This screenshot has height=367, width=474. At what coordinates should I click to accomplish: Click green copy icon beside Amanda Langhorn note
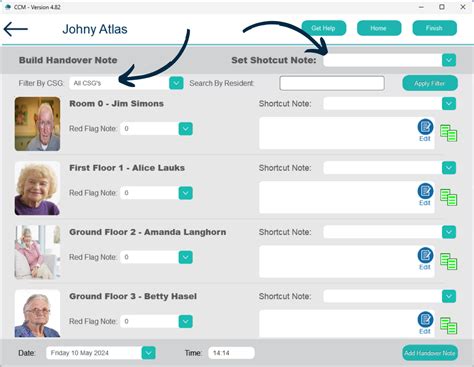coord(448,262)
